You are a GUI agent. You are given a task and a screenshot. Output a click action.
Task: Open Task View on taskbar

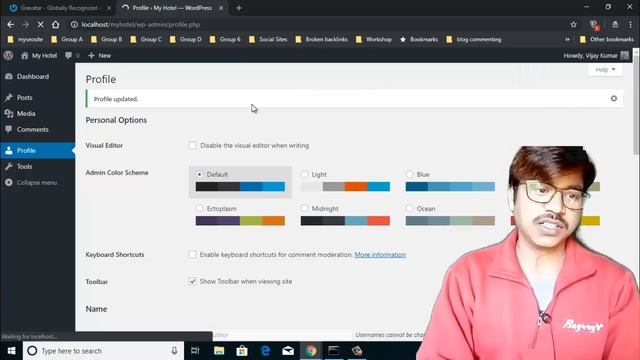195,351
